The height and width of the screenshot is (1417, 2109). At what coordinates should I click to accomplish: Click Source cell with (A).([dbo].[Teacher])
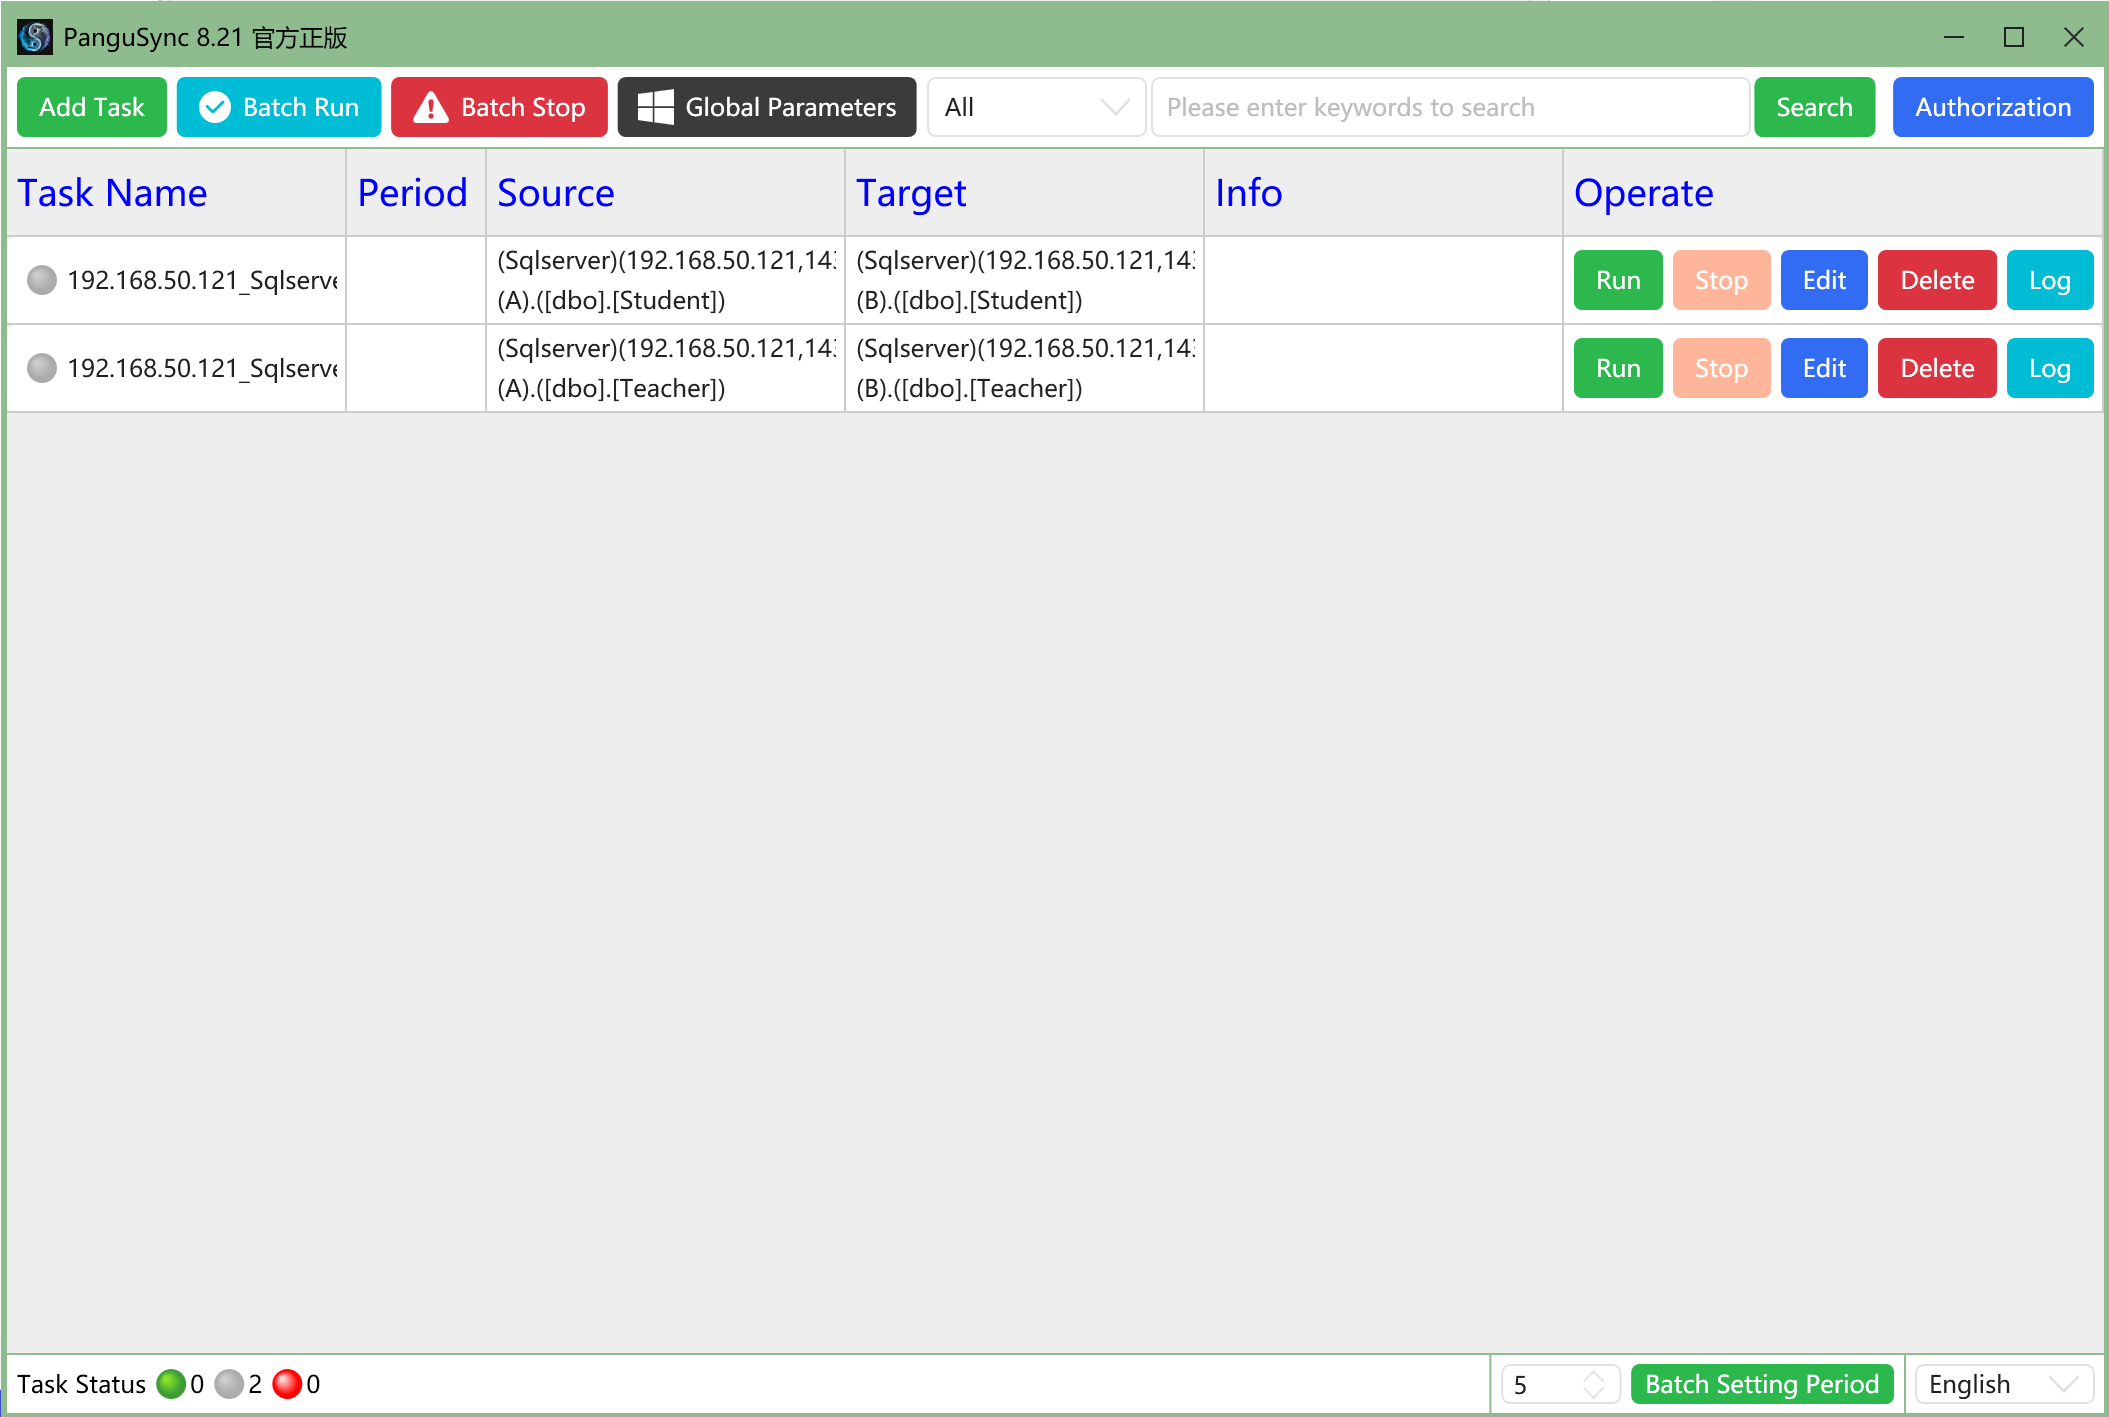(x=665, y=368)
